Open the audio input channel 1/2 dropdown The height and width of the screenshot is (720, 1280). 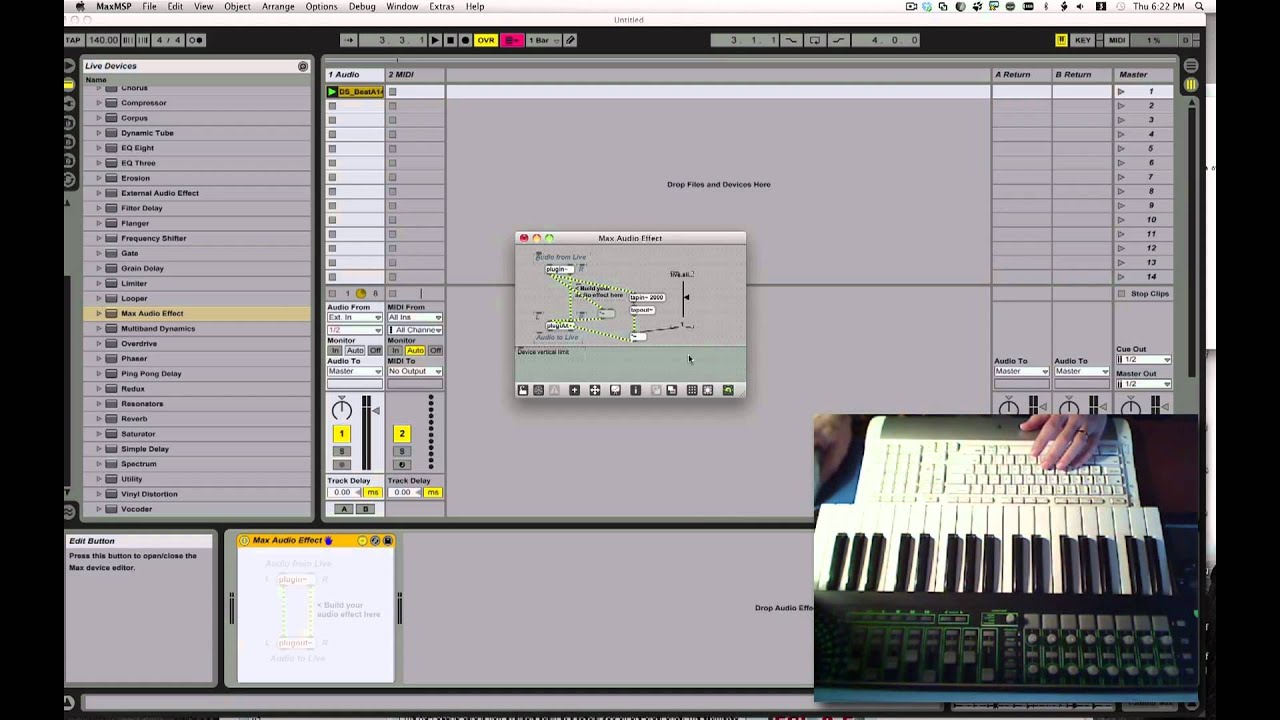click(x=355, y=329)
